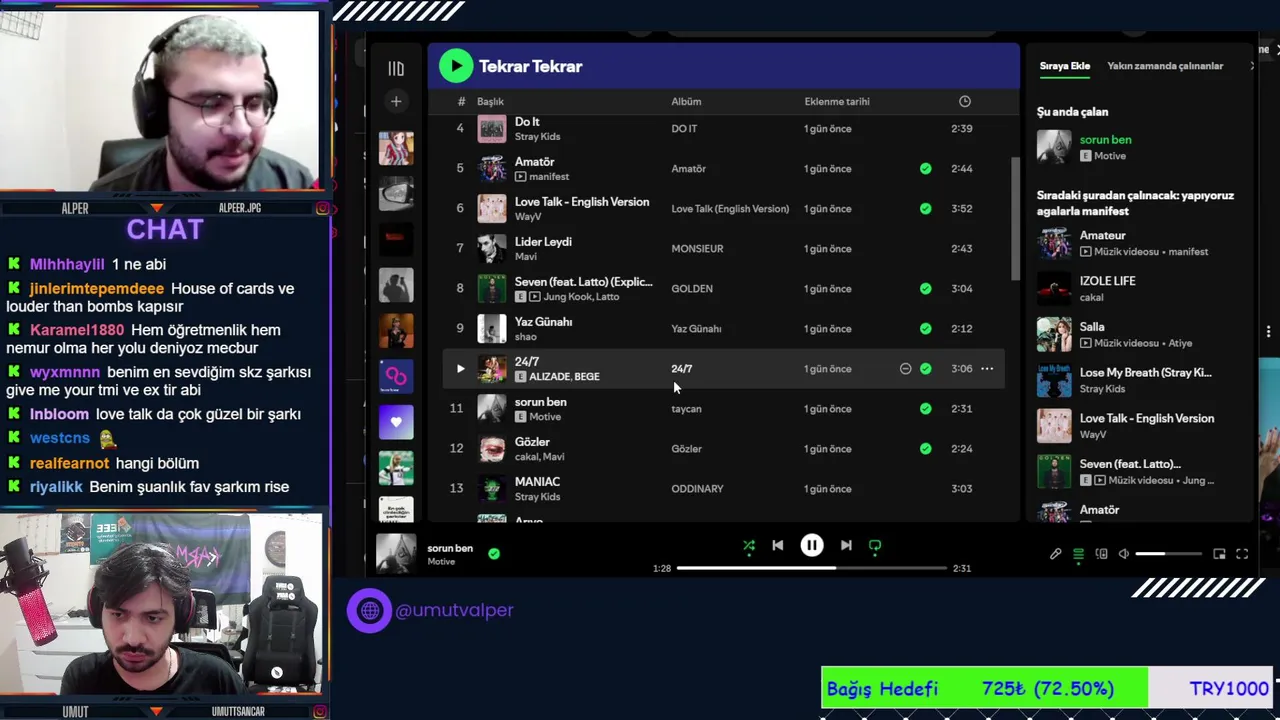
Task: Toggle saved checkmark on 24/7 row
Action: point(926,368)
